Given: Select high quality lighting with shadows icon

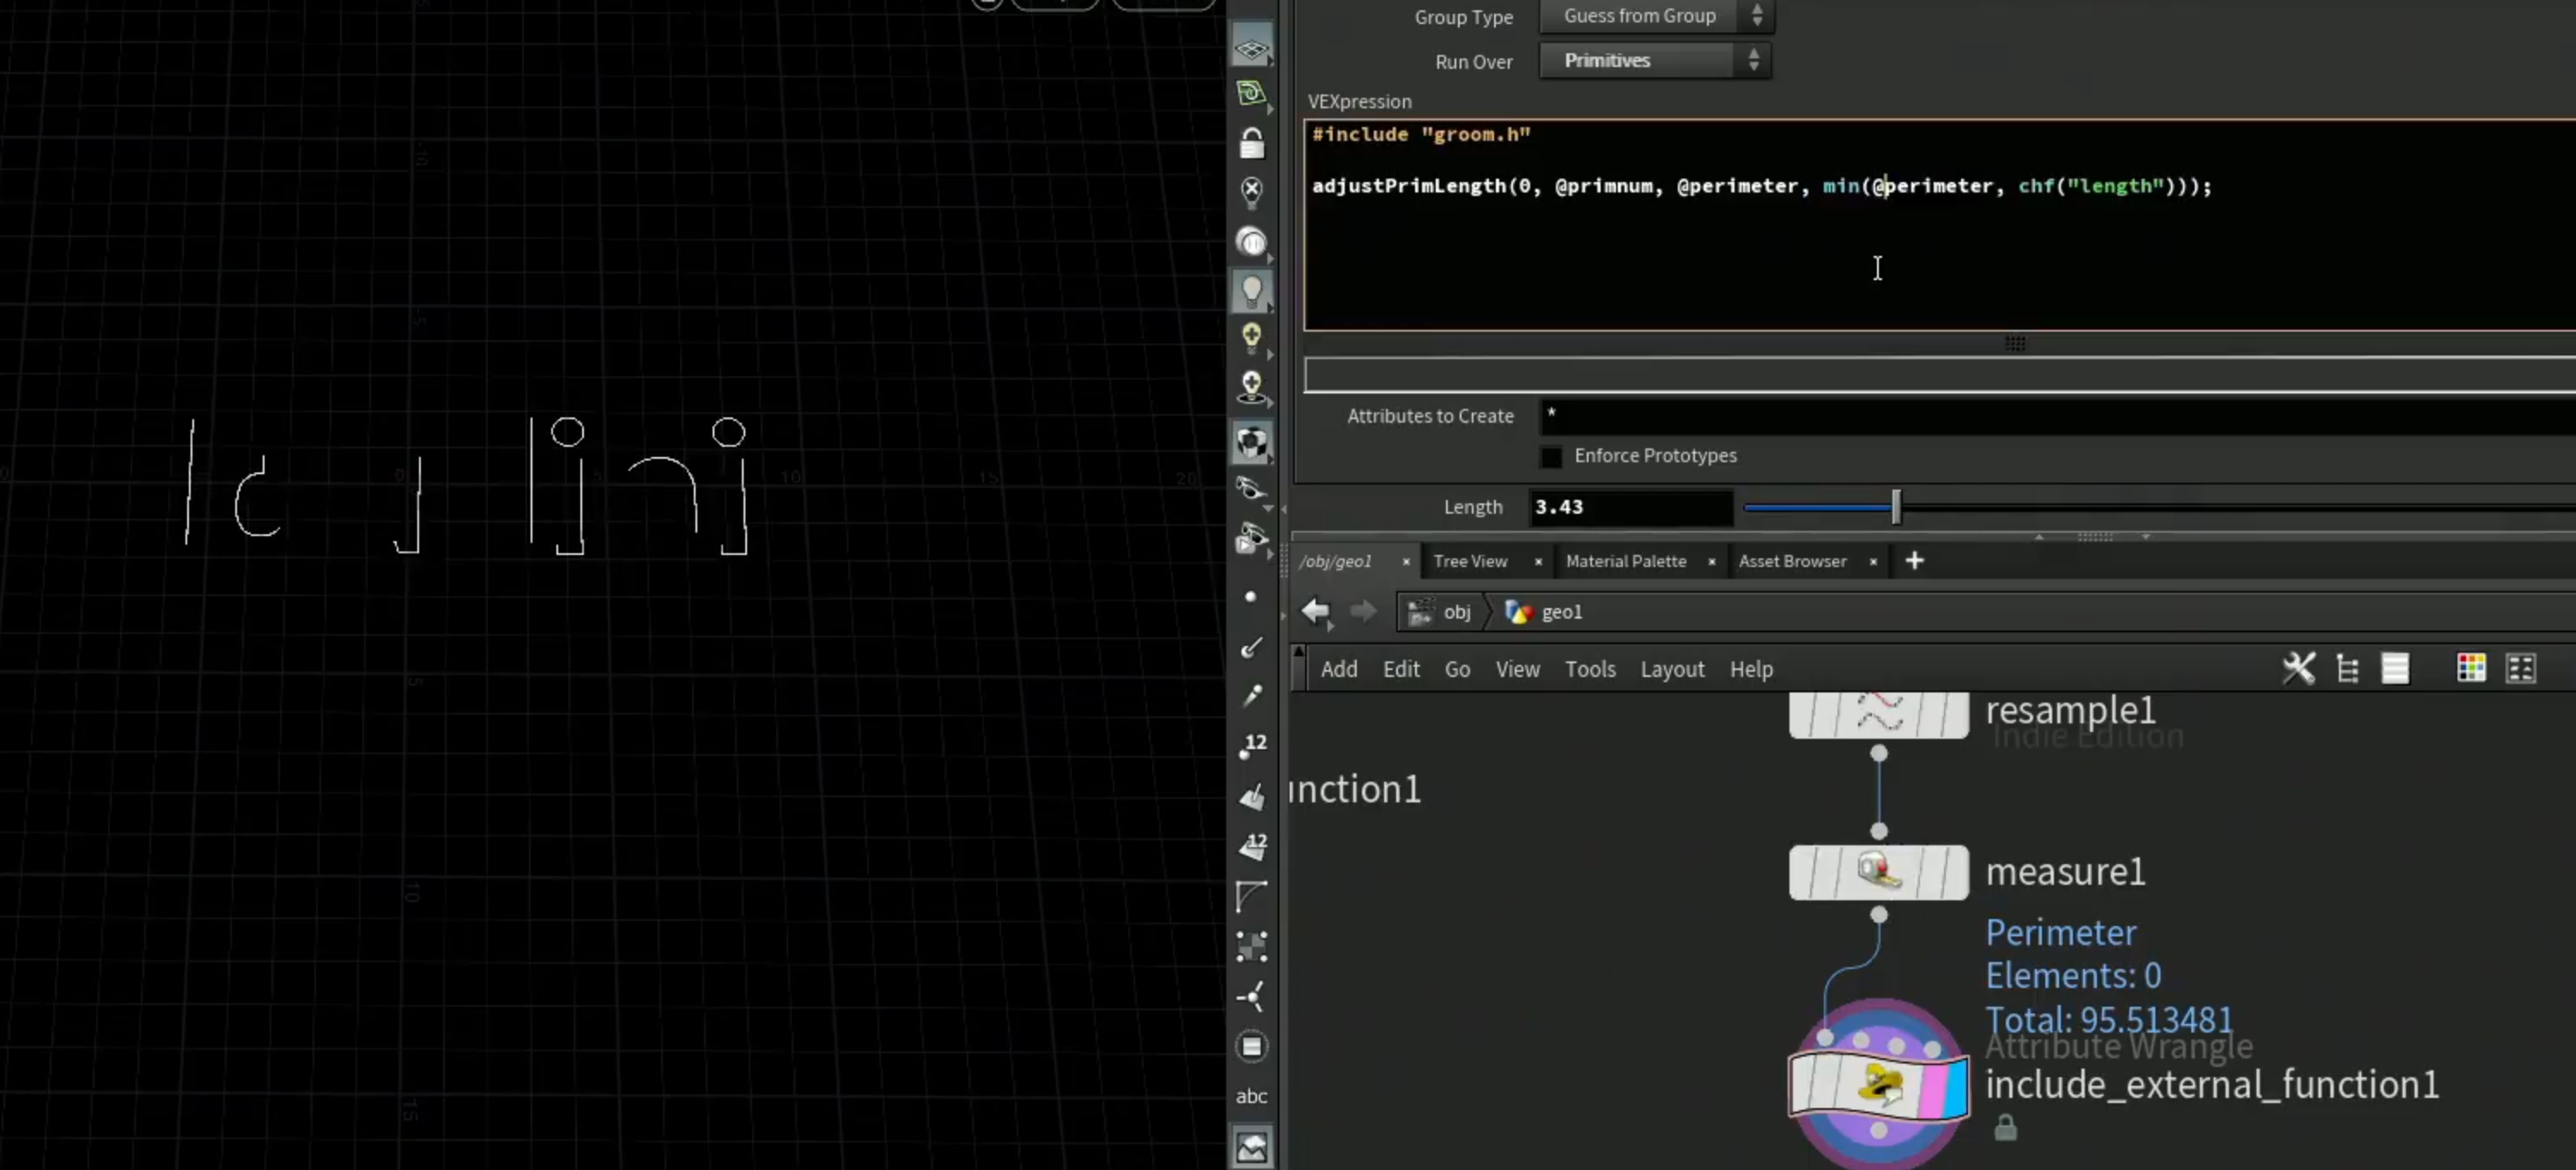Looking at the screenshot, I should click(1251, 387).
